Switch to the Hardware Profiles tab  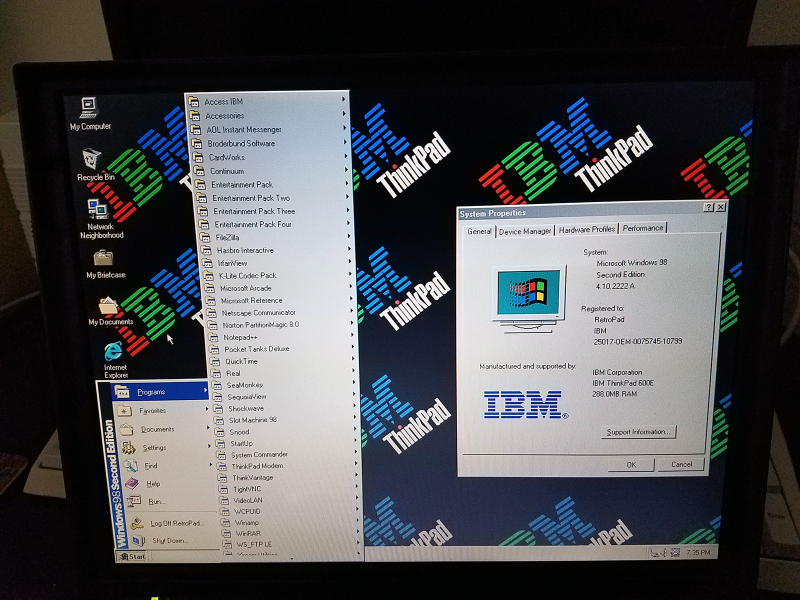(587, 230)
